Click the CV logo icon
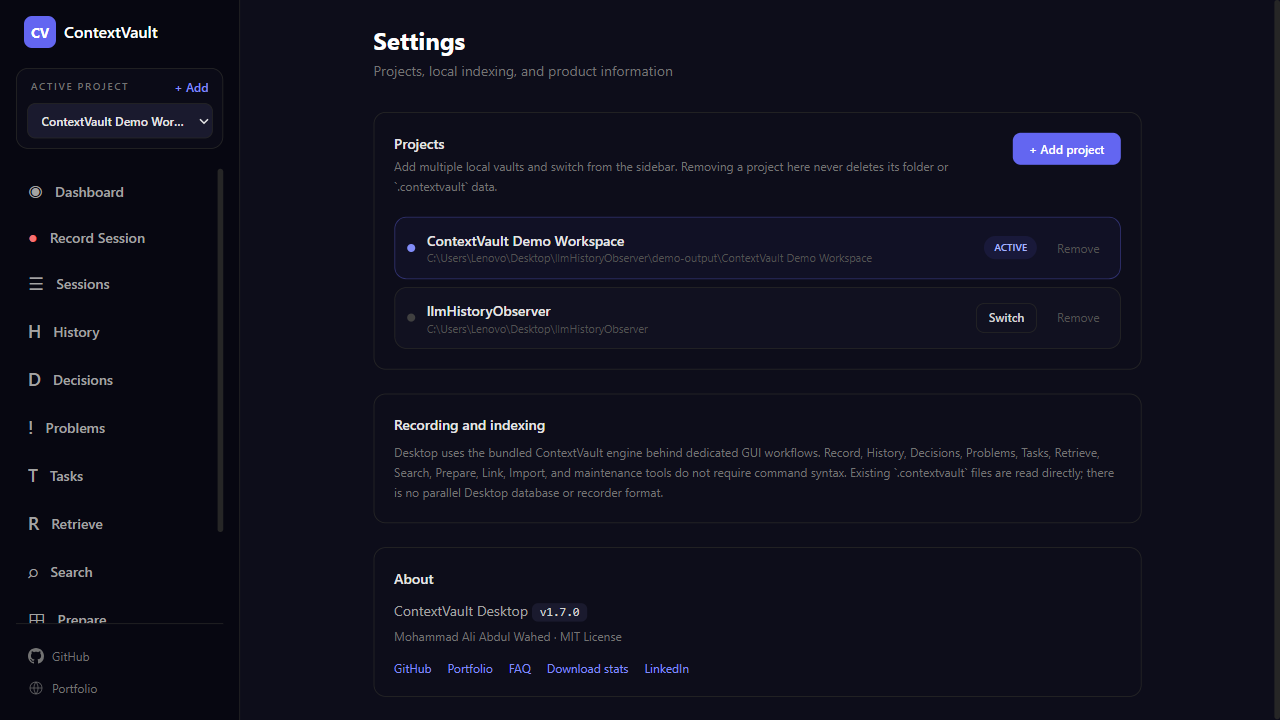 tap(40, 32)
